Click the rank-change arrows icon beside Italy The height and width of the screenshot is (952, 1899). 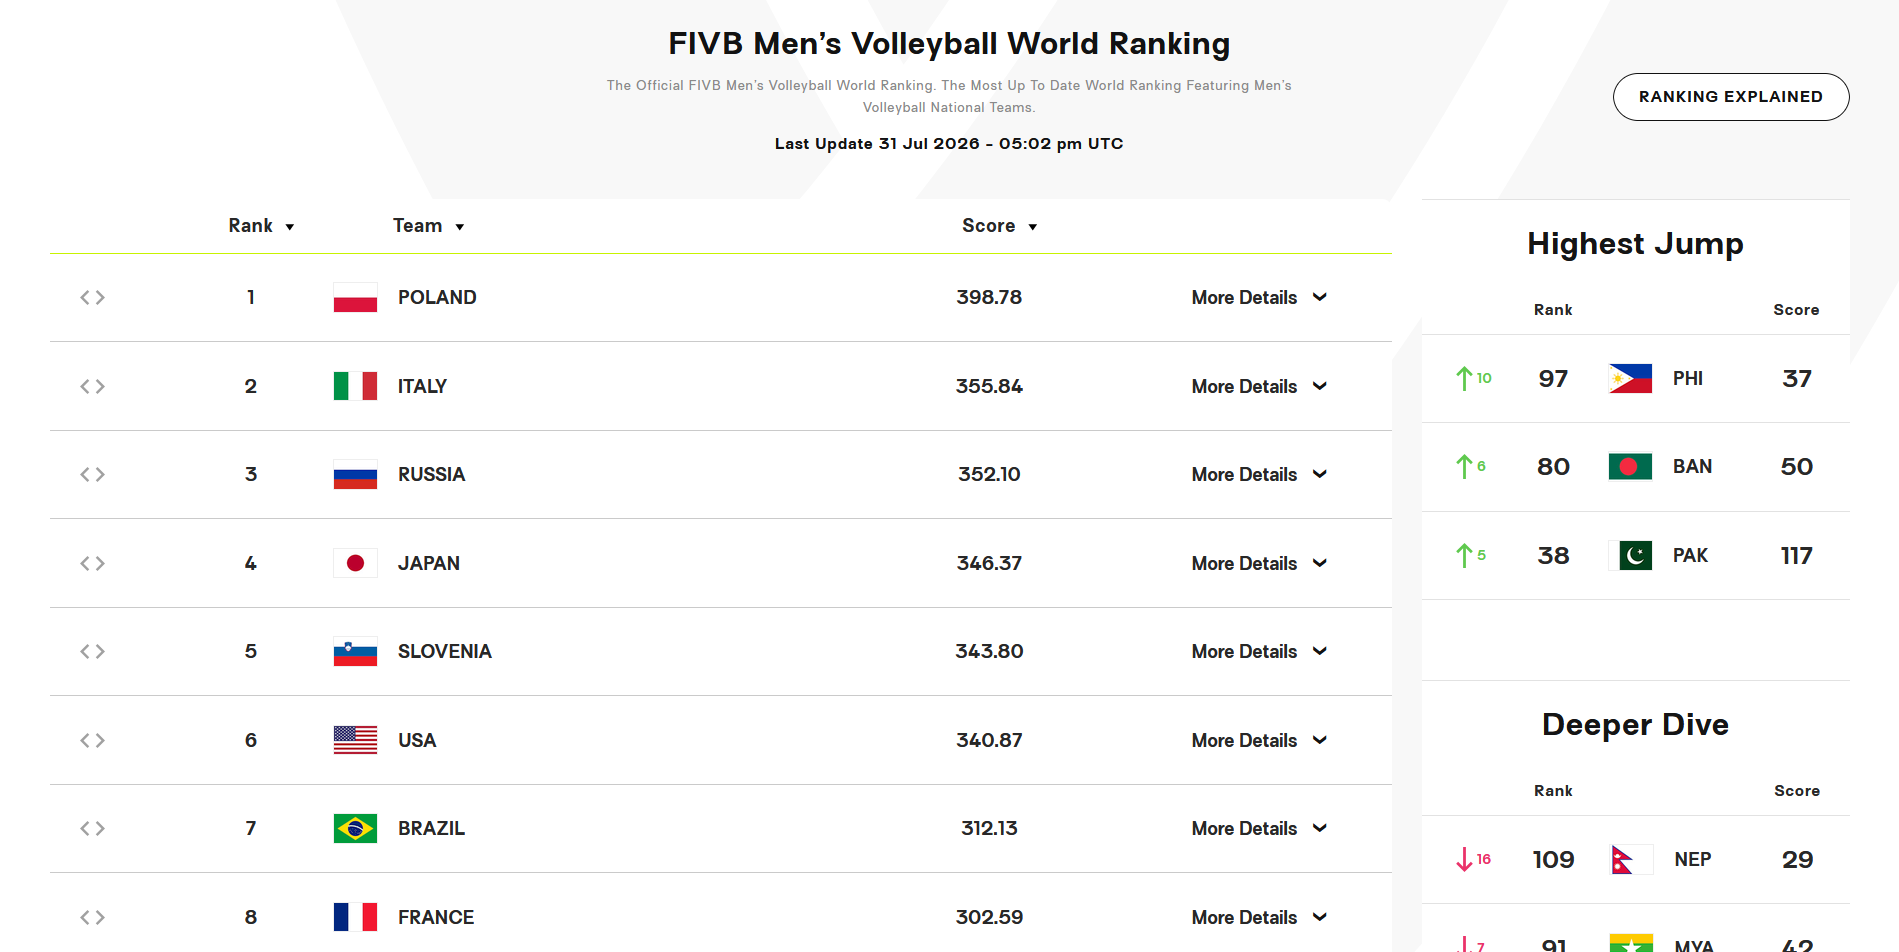(x=92, y=386)
